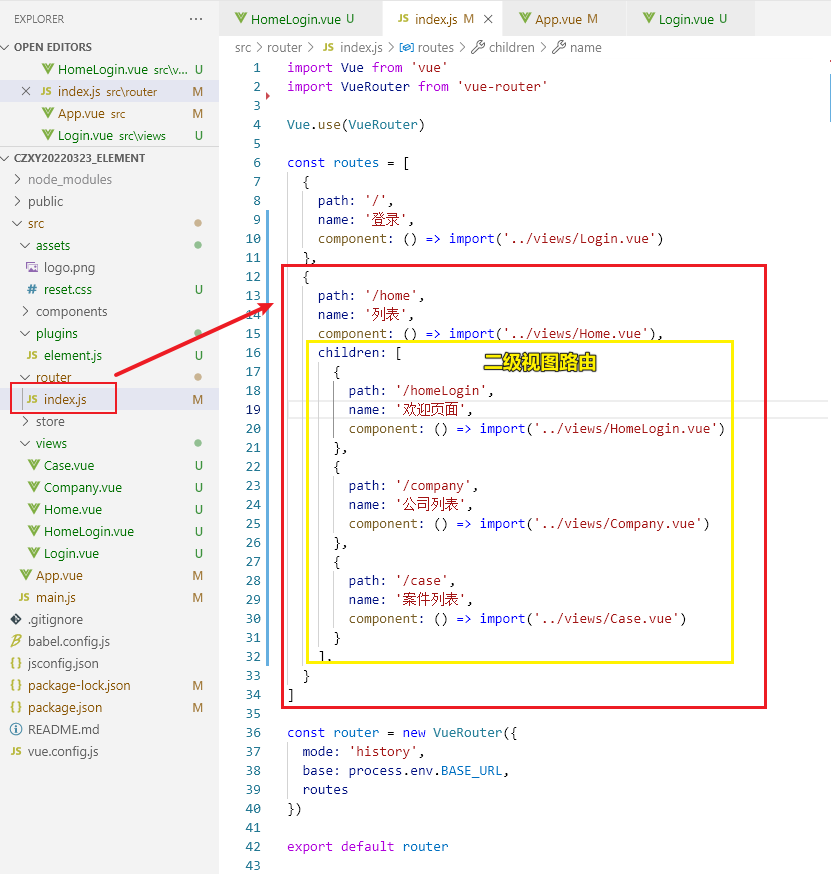
Task: Open package.json file
Action: click(65, 707)
